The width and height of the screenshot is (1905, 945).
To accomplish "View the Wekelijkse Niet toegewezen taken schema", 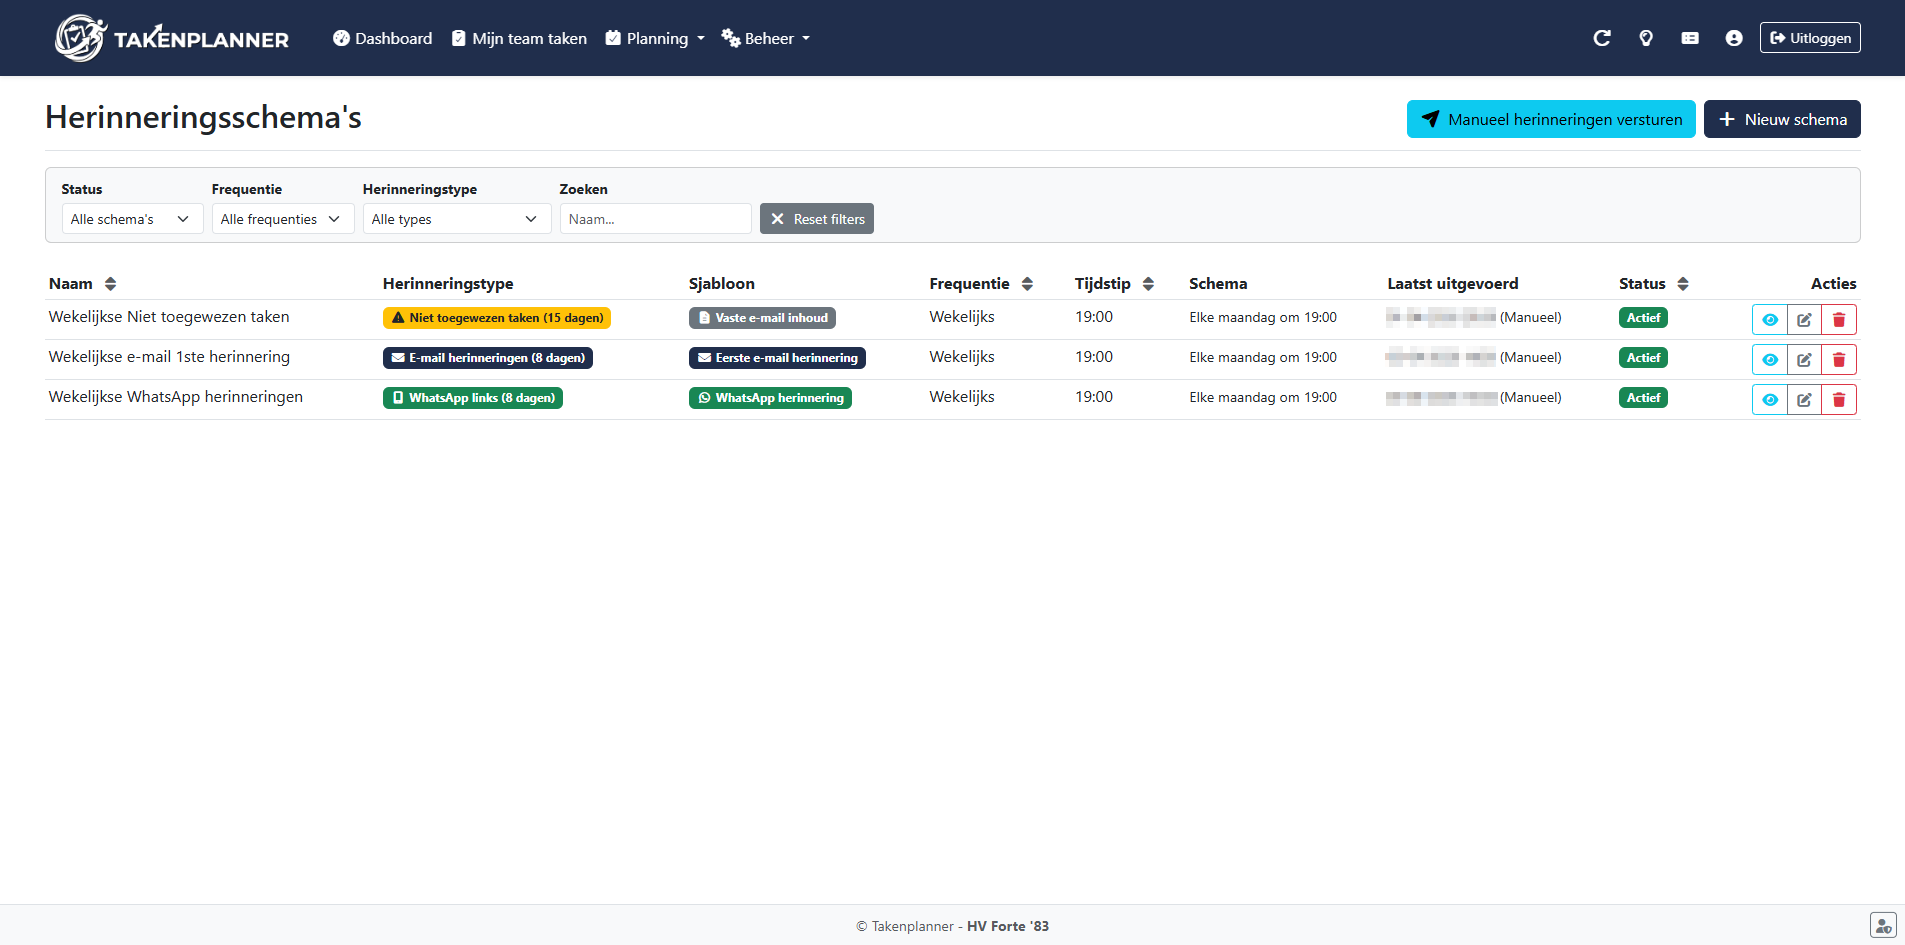I will 1769,320.
